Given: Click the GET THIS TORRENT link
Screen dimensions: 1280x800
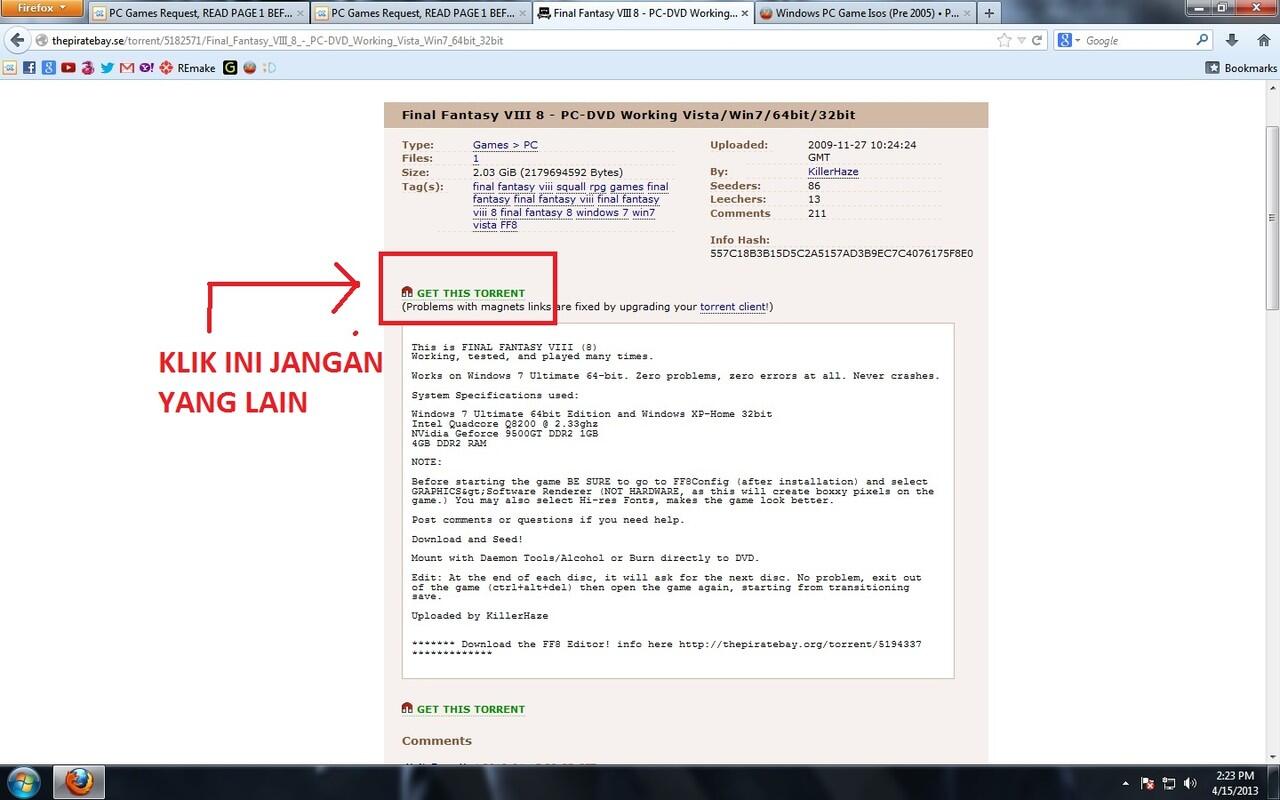Looking at the screenshot, I should tap(470, 293).
